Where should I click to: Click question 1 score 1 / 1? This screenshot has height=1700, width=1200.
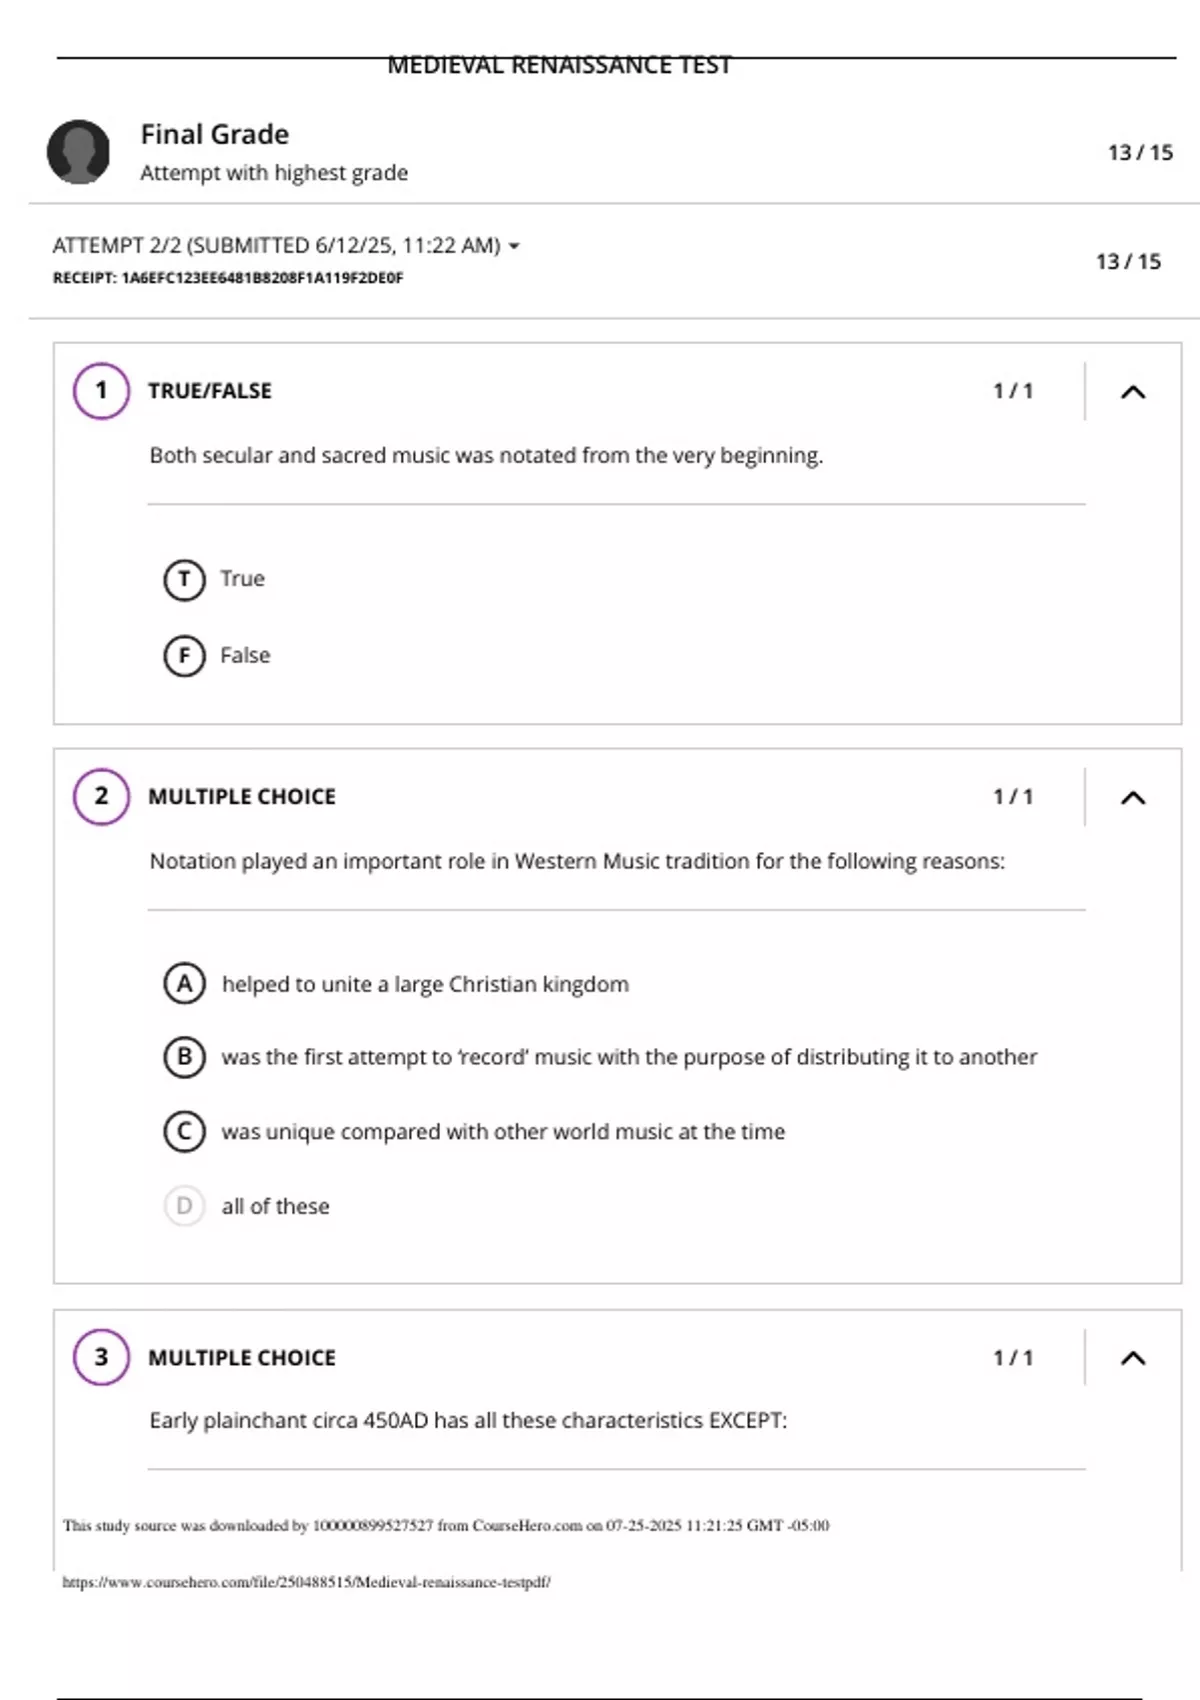coord(1012,391)
